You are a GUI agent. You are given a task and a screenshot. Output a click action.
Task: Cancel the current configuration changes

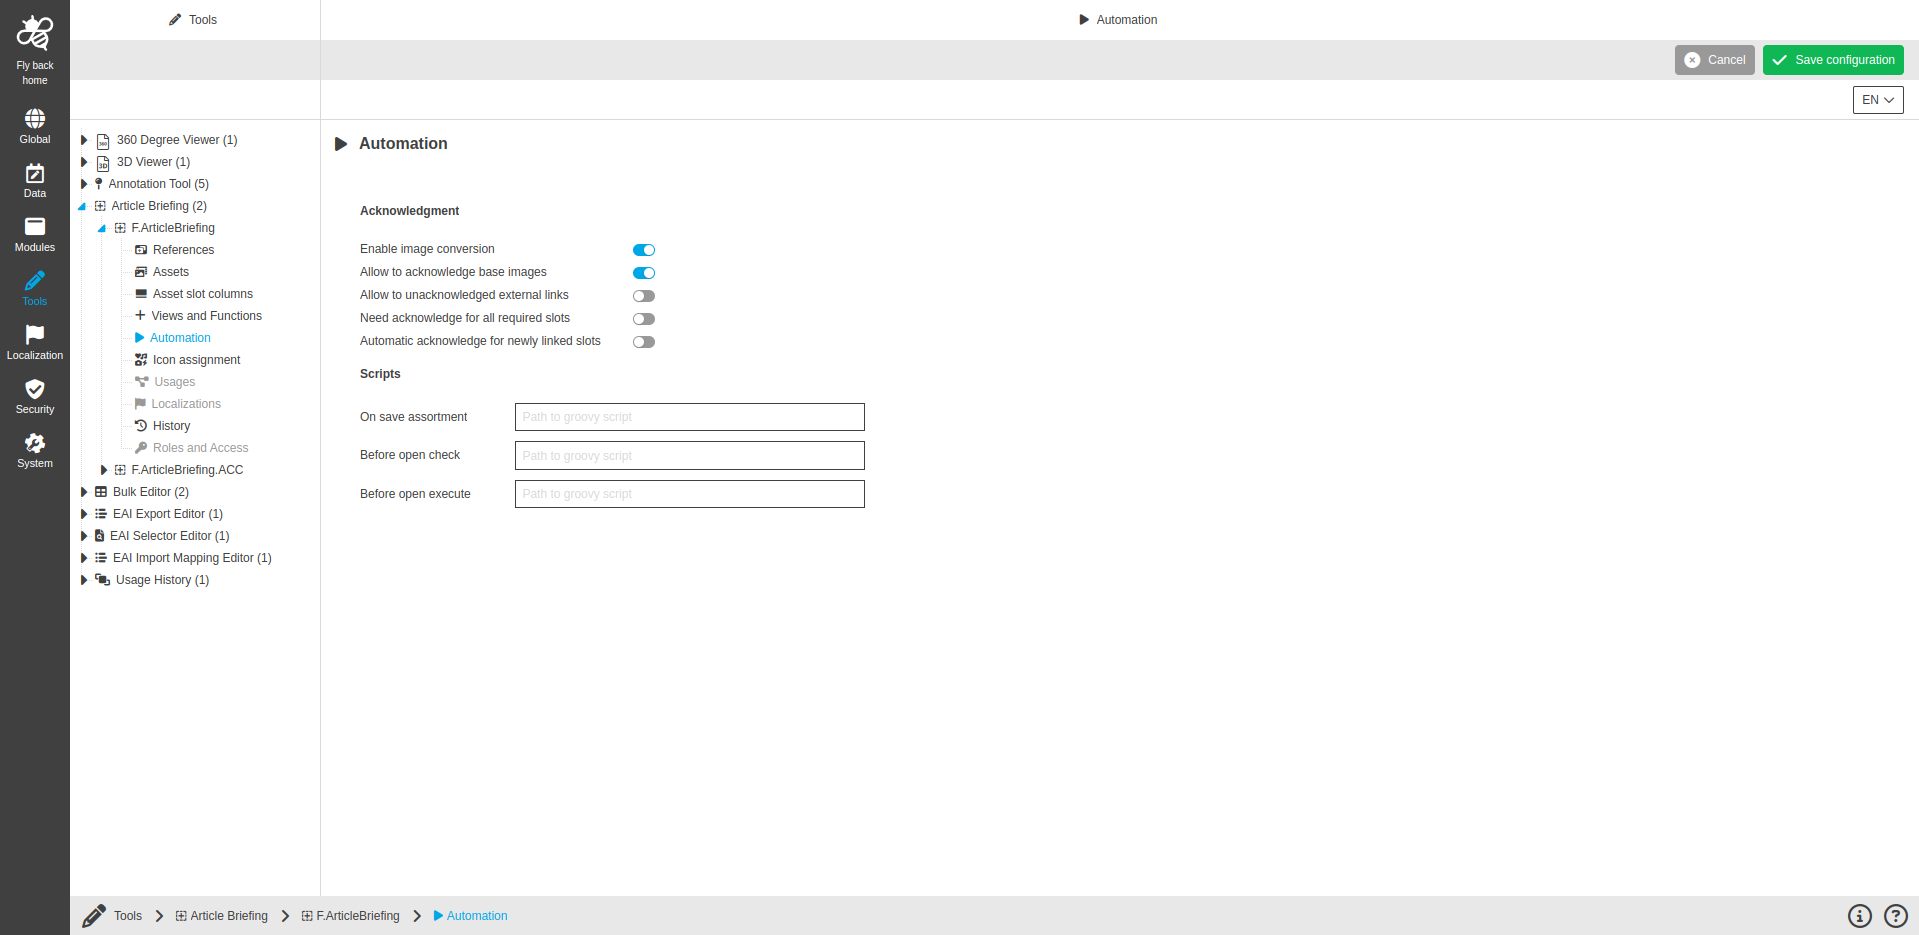(x=1714, y=59)
